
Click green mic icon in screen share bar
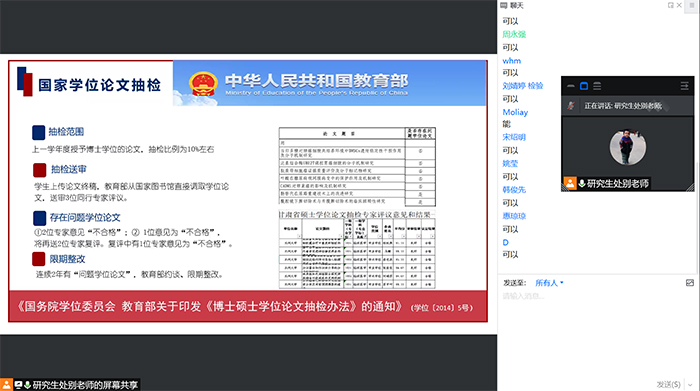point(27,385)
